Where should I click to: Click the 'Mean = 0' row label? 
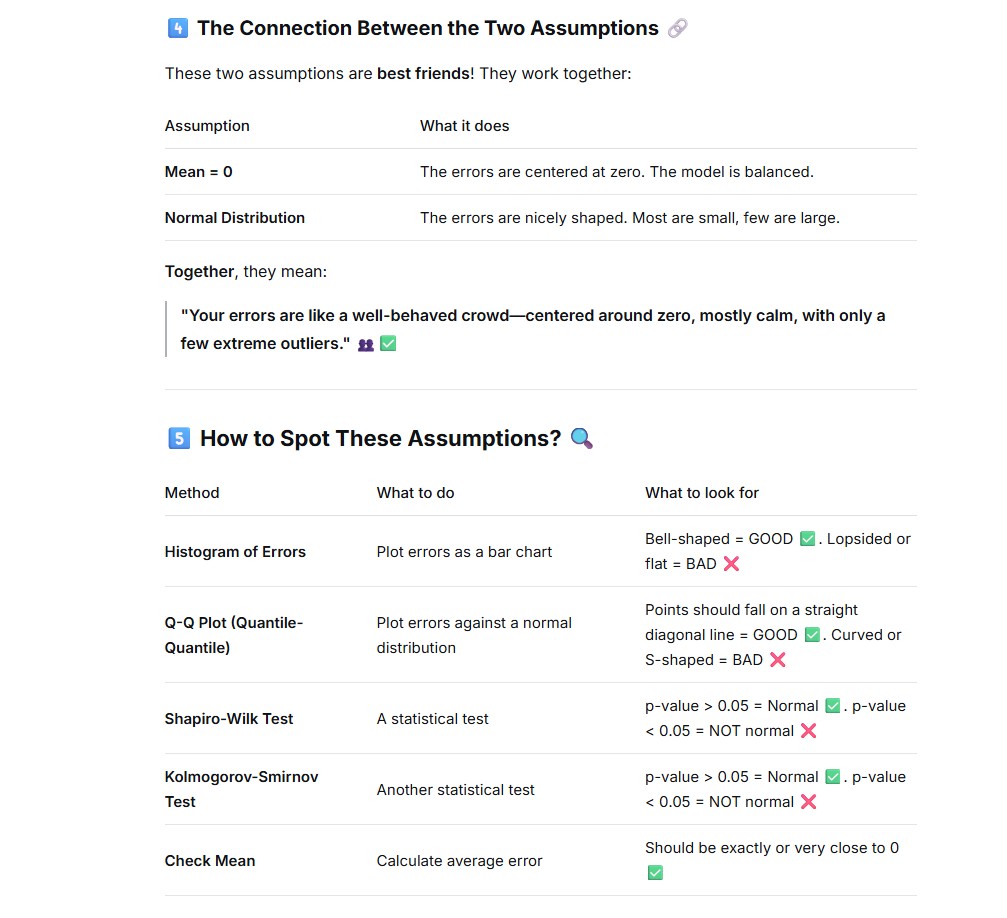[198, 172]
